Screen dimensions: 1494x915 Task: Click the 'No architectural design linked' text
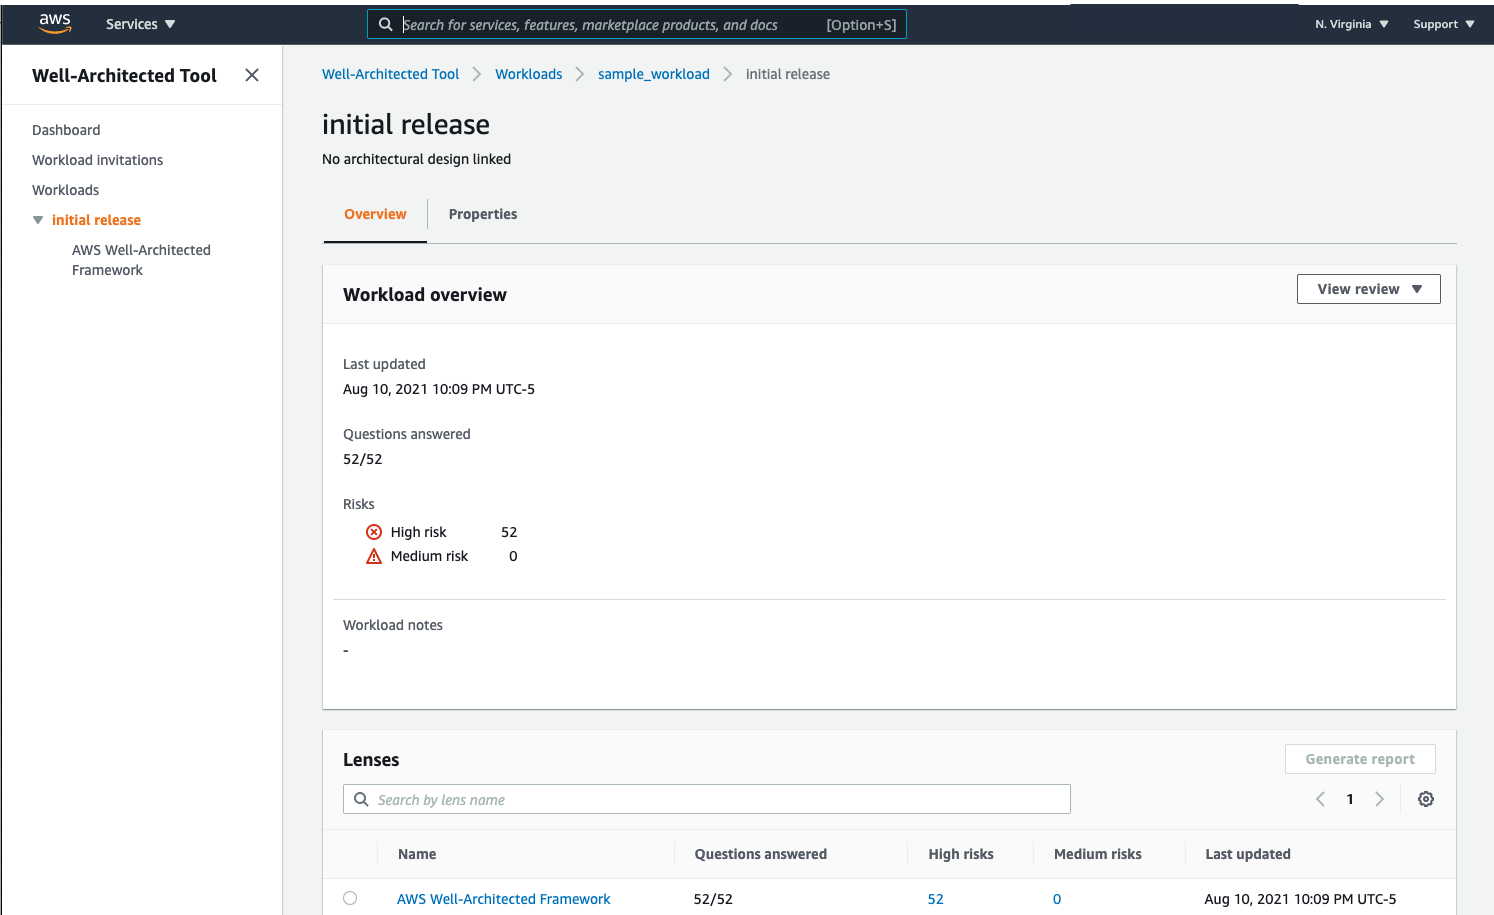click(x=416, y=159)
